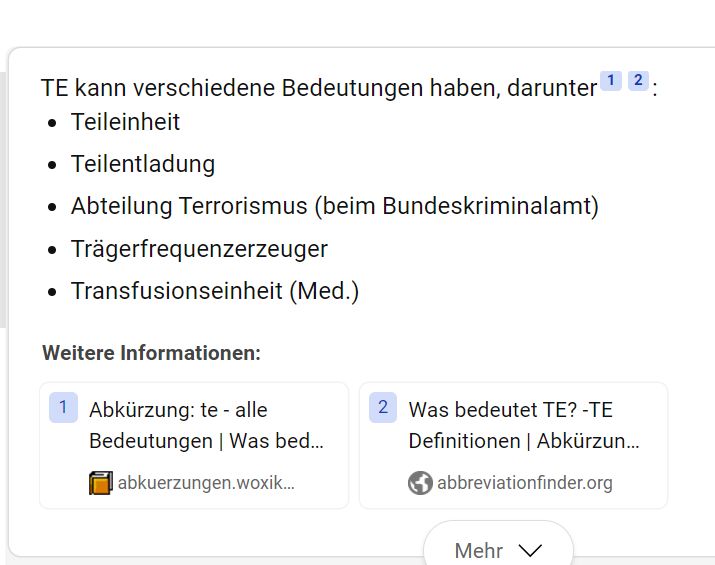
Task: Click the Trägerfrequenzerzeuger list entry
Action: (199, 249)
